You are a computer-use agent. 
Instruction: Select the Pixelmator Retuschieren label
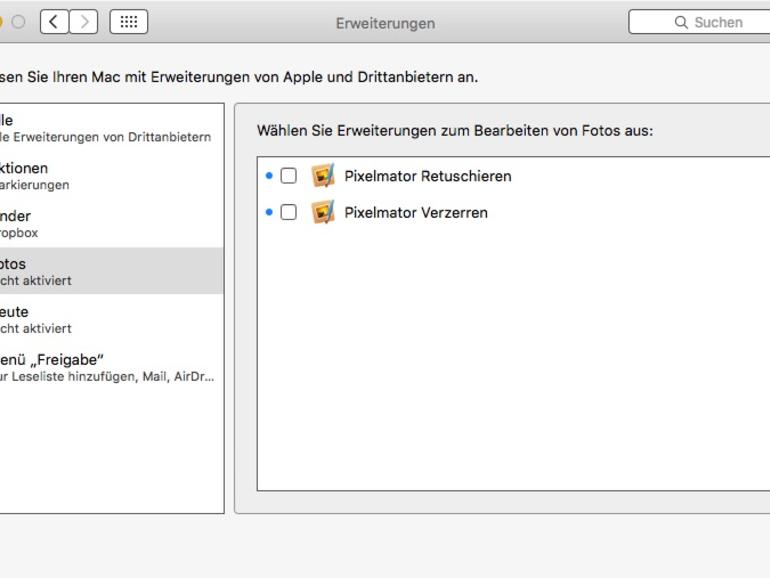point(428,176)
